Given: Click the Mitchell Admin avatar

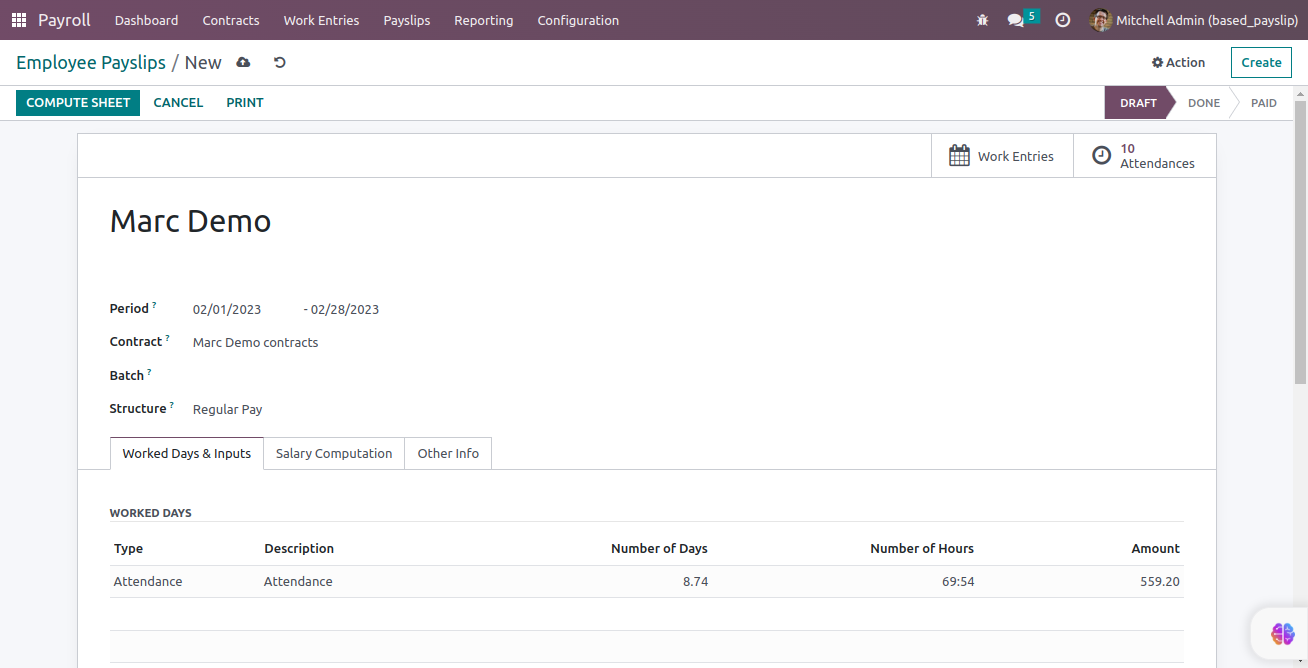Looking at the screenshot, I should coord(1100,20).
